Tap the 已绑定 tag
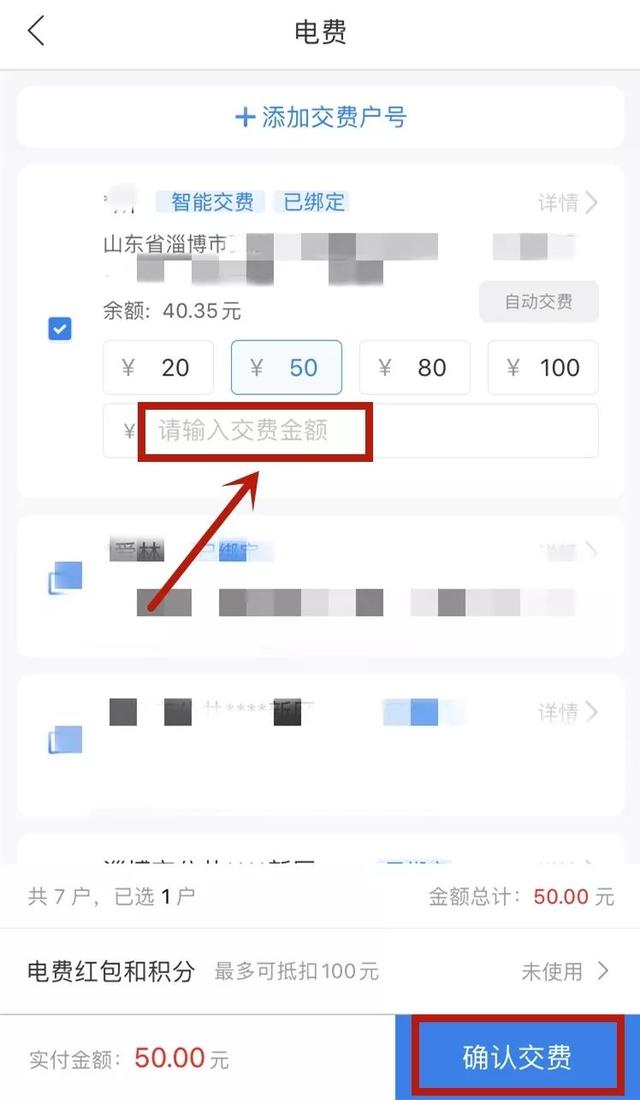The image size is (640, 1100). click(x=314, y=203)
